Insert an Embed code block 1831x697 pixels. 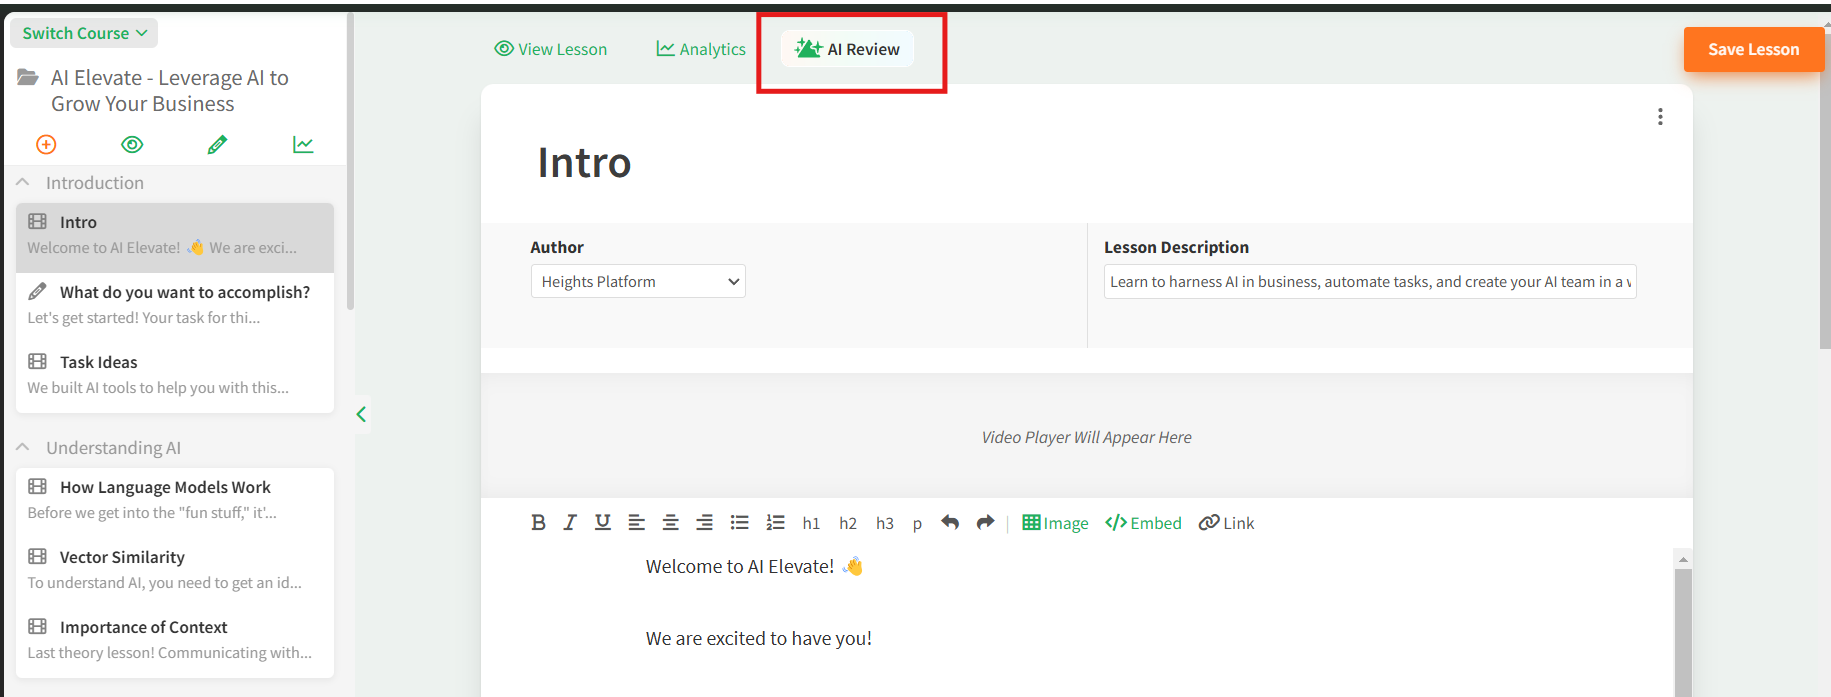click(x=1143, y=523)
